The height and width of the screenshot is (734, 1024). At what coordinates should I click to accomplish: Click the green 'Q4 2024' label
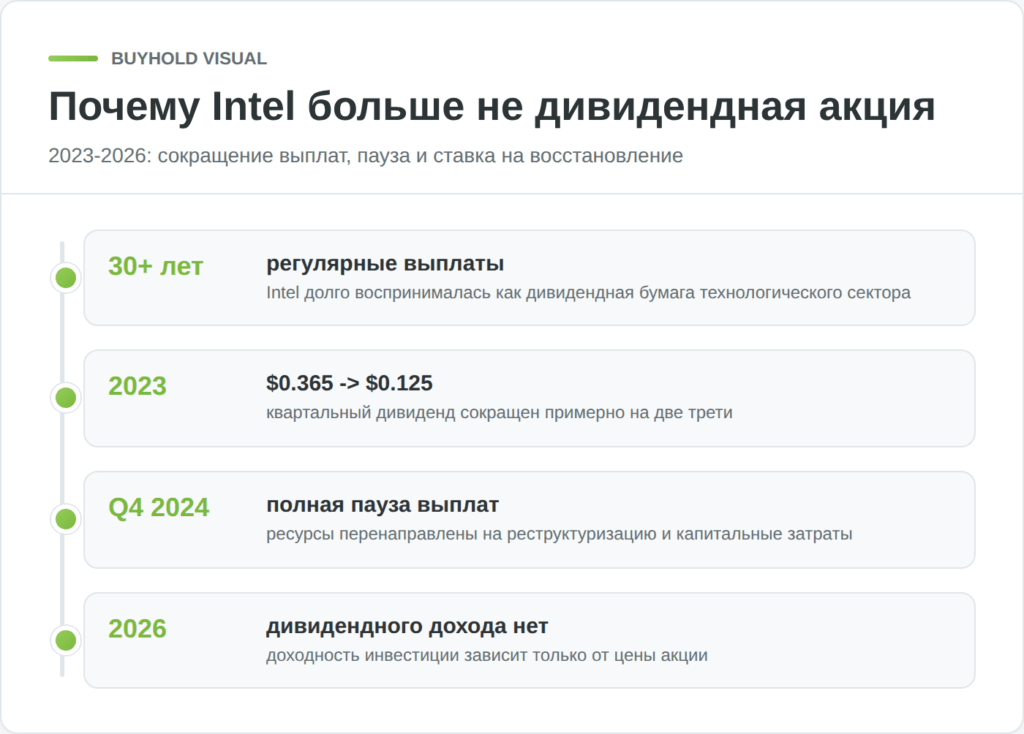pos(159,507)
